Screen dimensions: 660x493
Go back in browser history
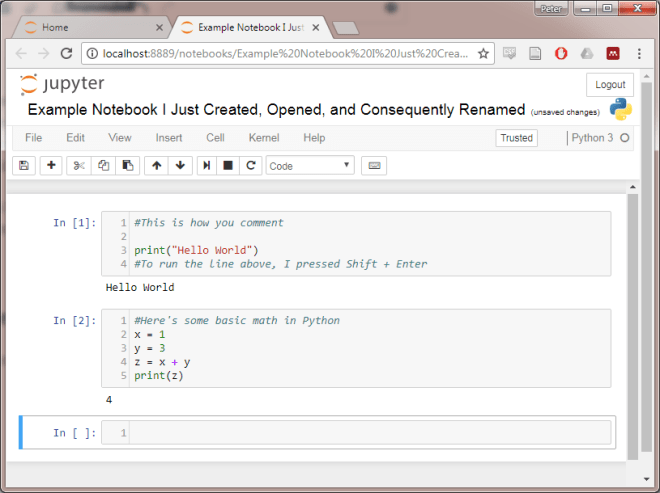(21, 53)
